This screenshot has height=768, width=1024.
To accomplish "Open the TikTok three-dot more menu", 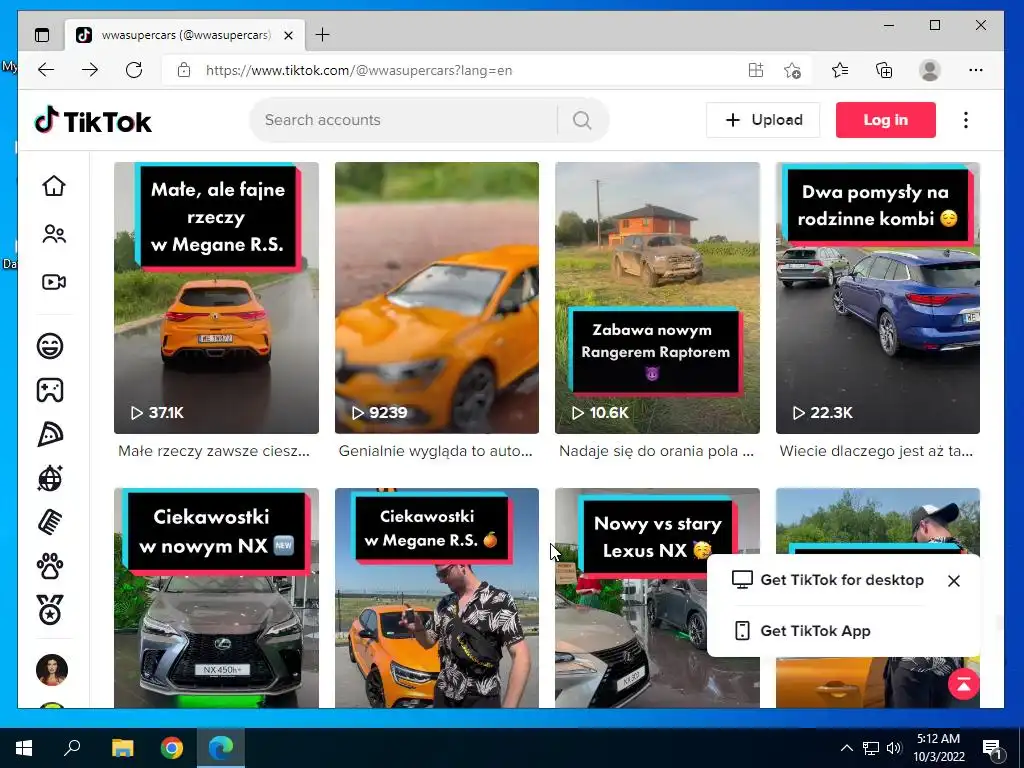I will pos(966,120).
